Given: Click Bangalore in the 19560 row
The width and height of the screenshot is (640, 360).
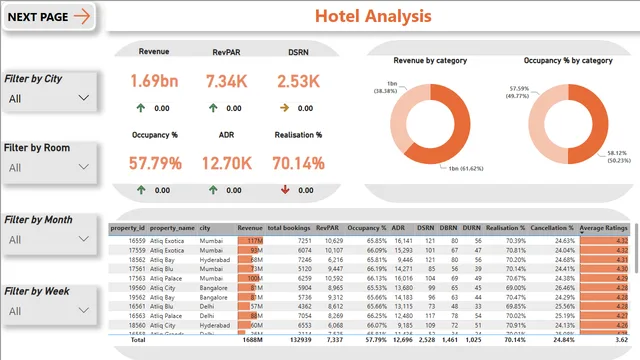Looking at the screenshot, I should 213,288.
